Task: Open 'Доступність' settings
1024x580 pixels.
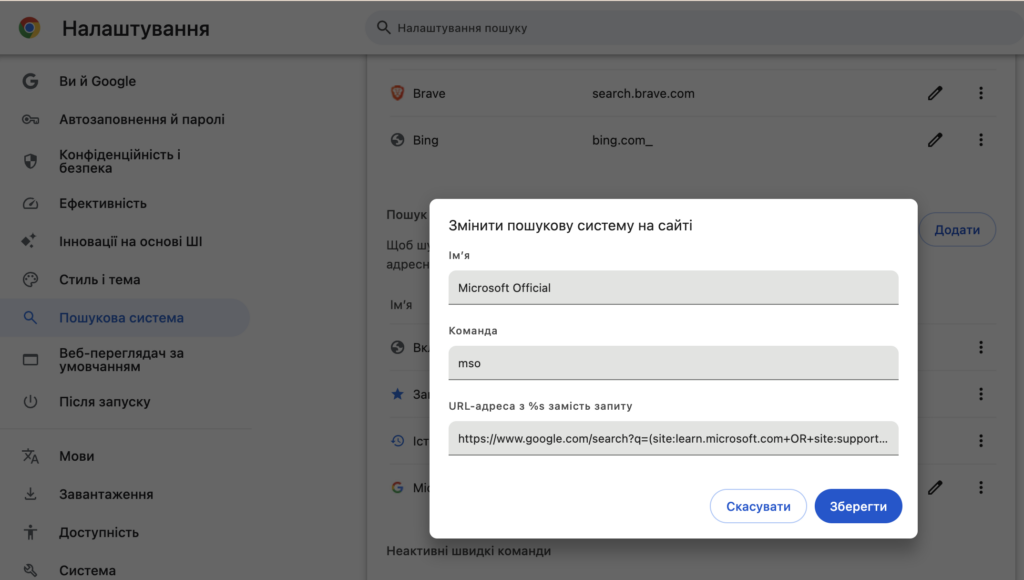Action: 99,532
